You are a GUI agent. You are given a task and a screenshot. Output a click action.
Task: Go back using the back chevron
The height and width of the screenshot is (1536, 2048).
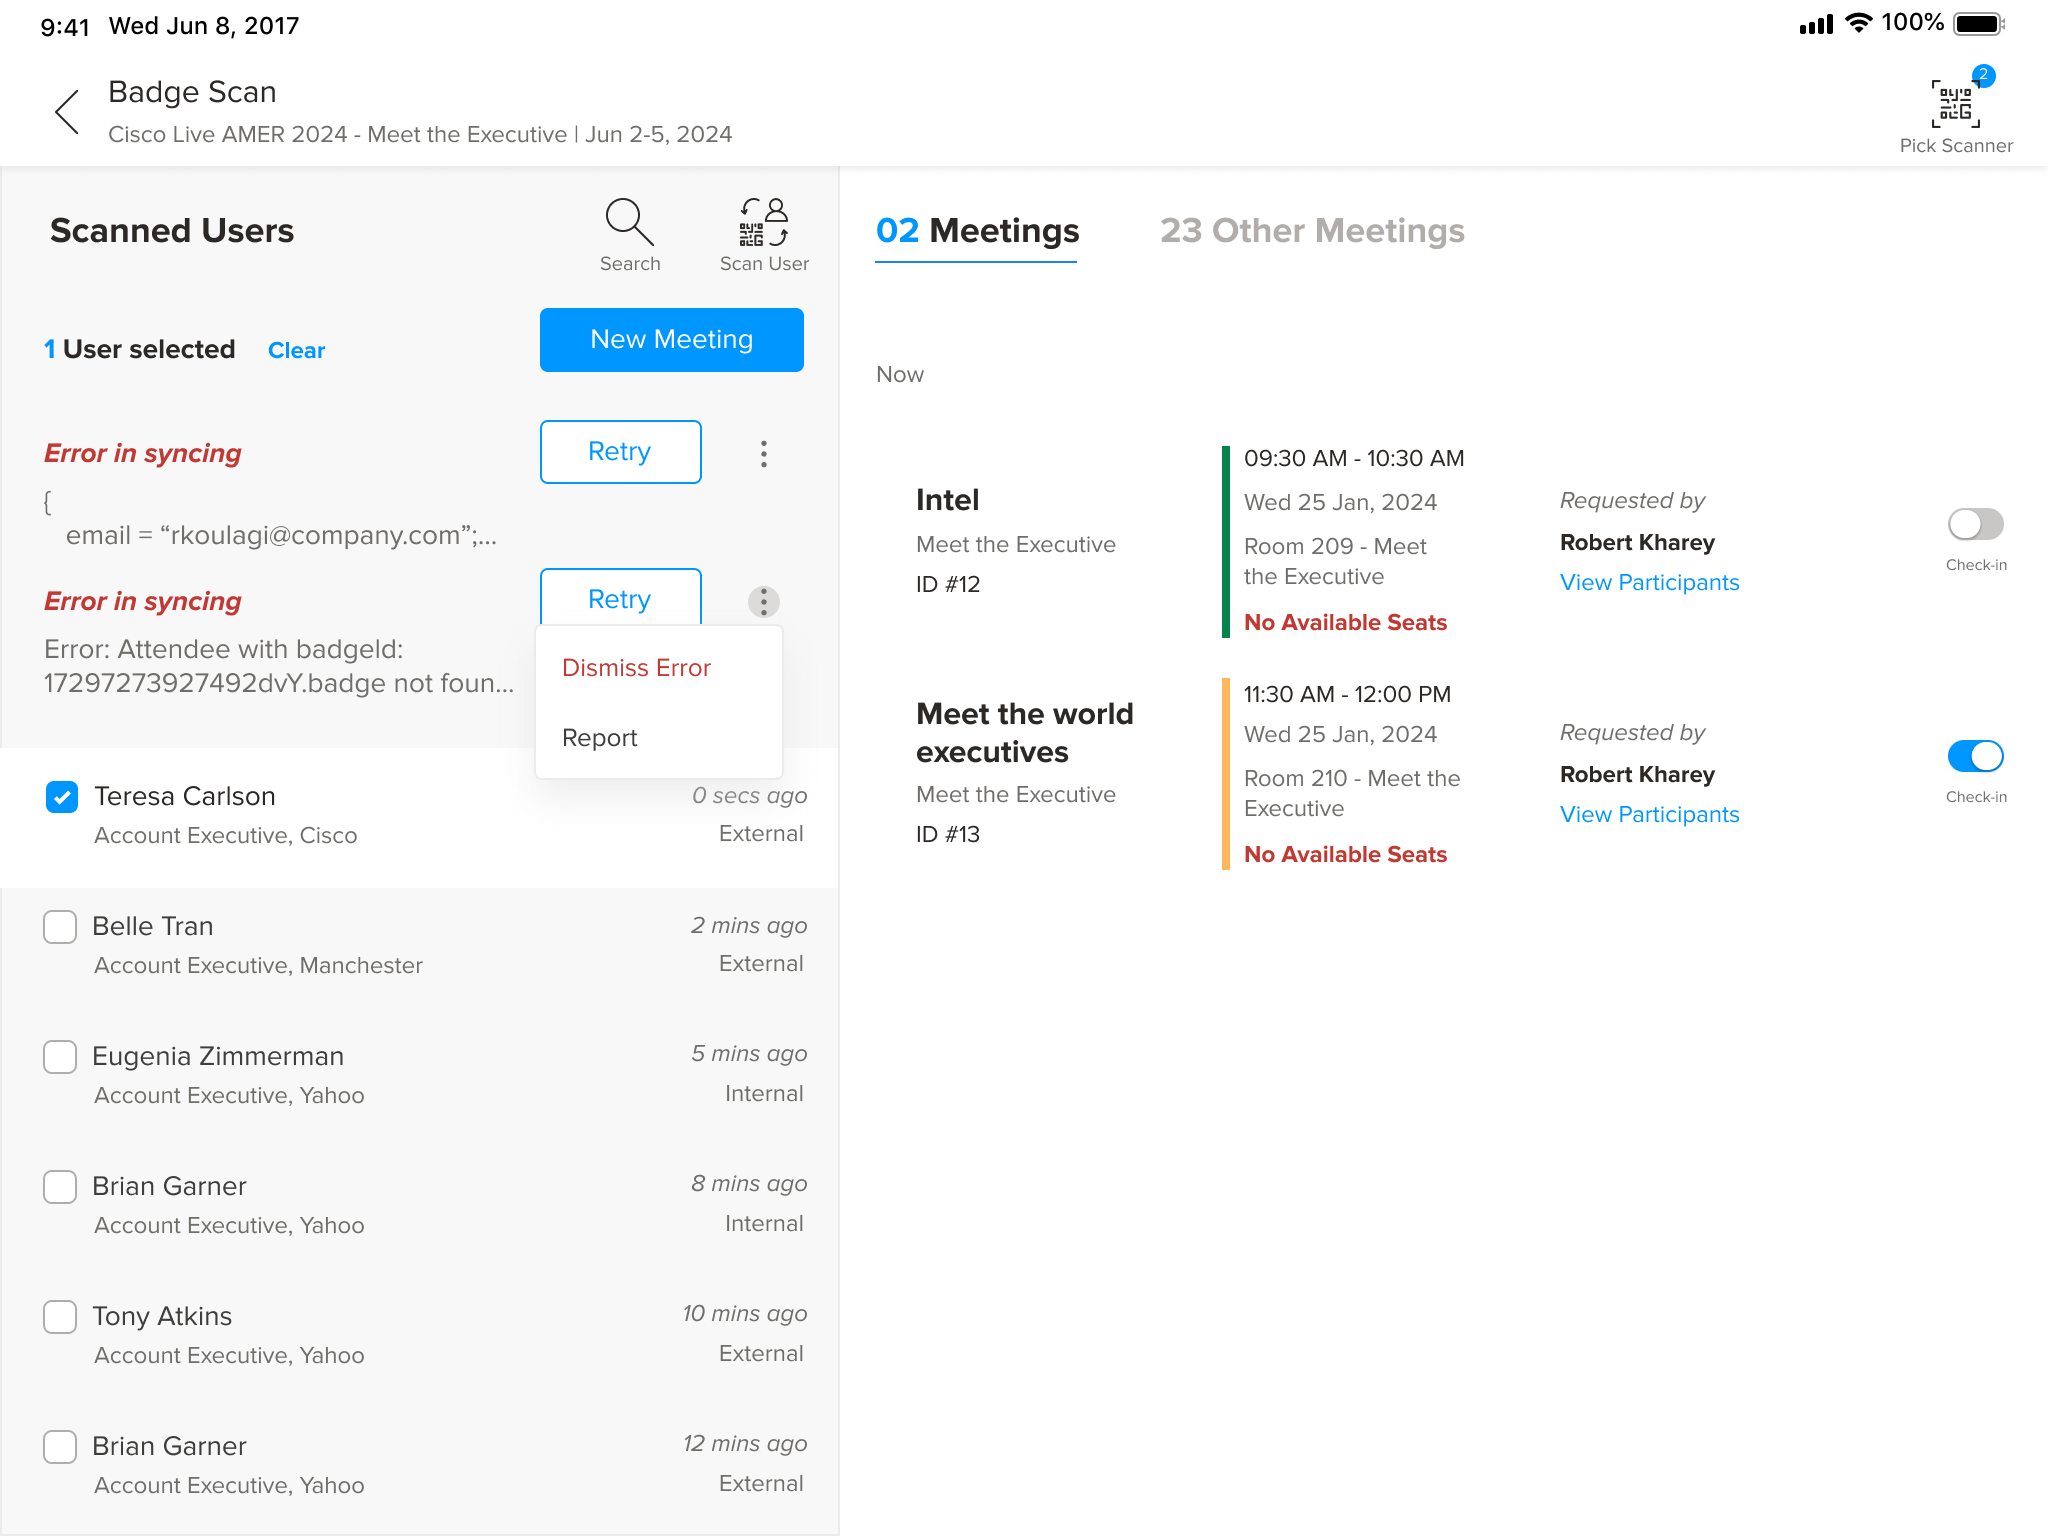pyautogui.click(x=67, y=111)
